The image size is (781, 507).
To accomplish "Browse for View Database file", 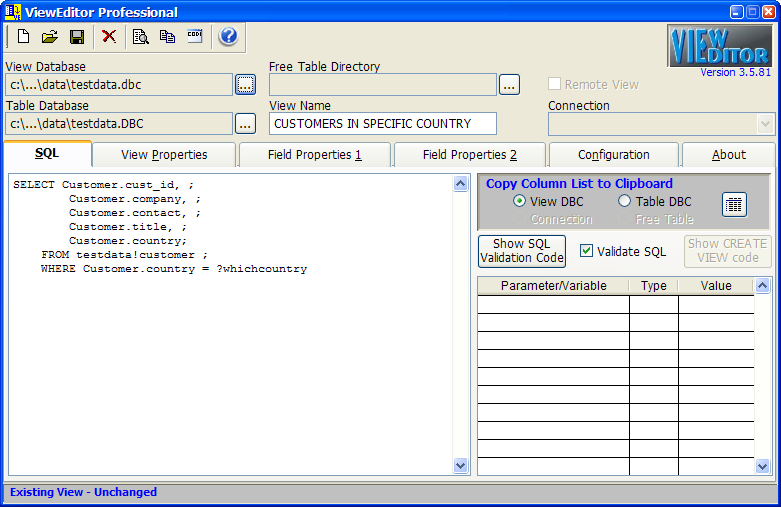I will pyautogui.click(x=245, y=85).
